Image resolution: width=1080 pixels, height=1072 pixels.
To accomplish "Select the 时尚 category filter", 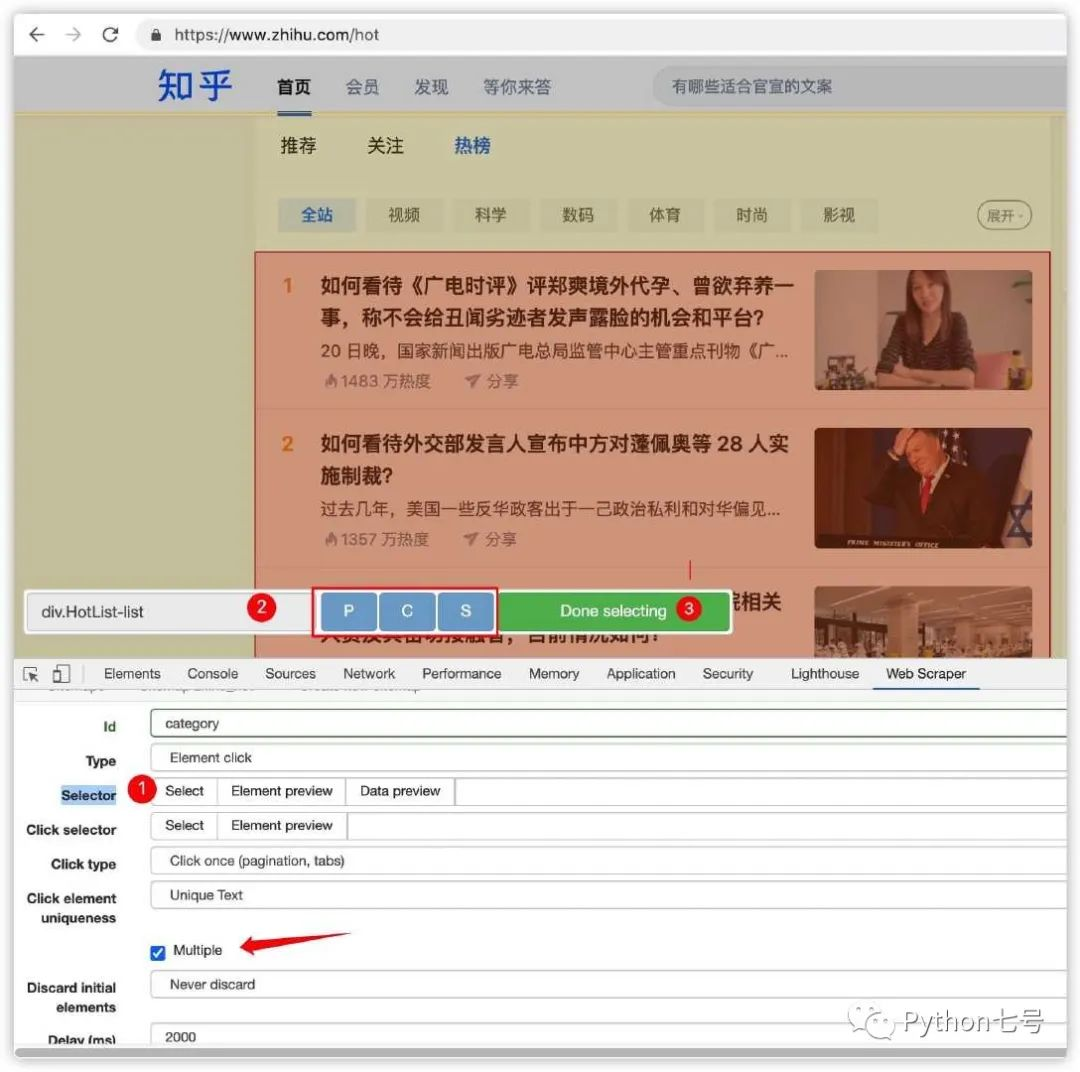I will 751,215.
